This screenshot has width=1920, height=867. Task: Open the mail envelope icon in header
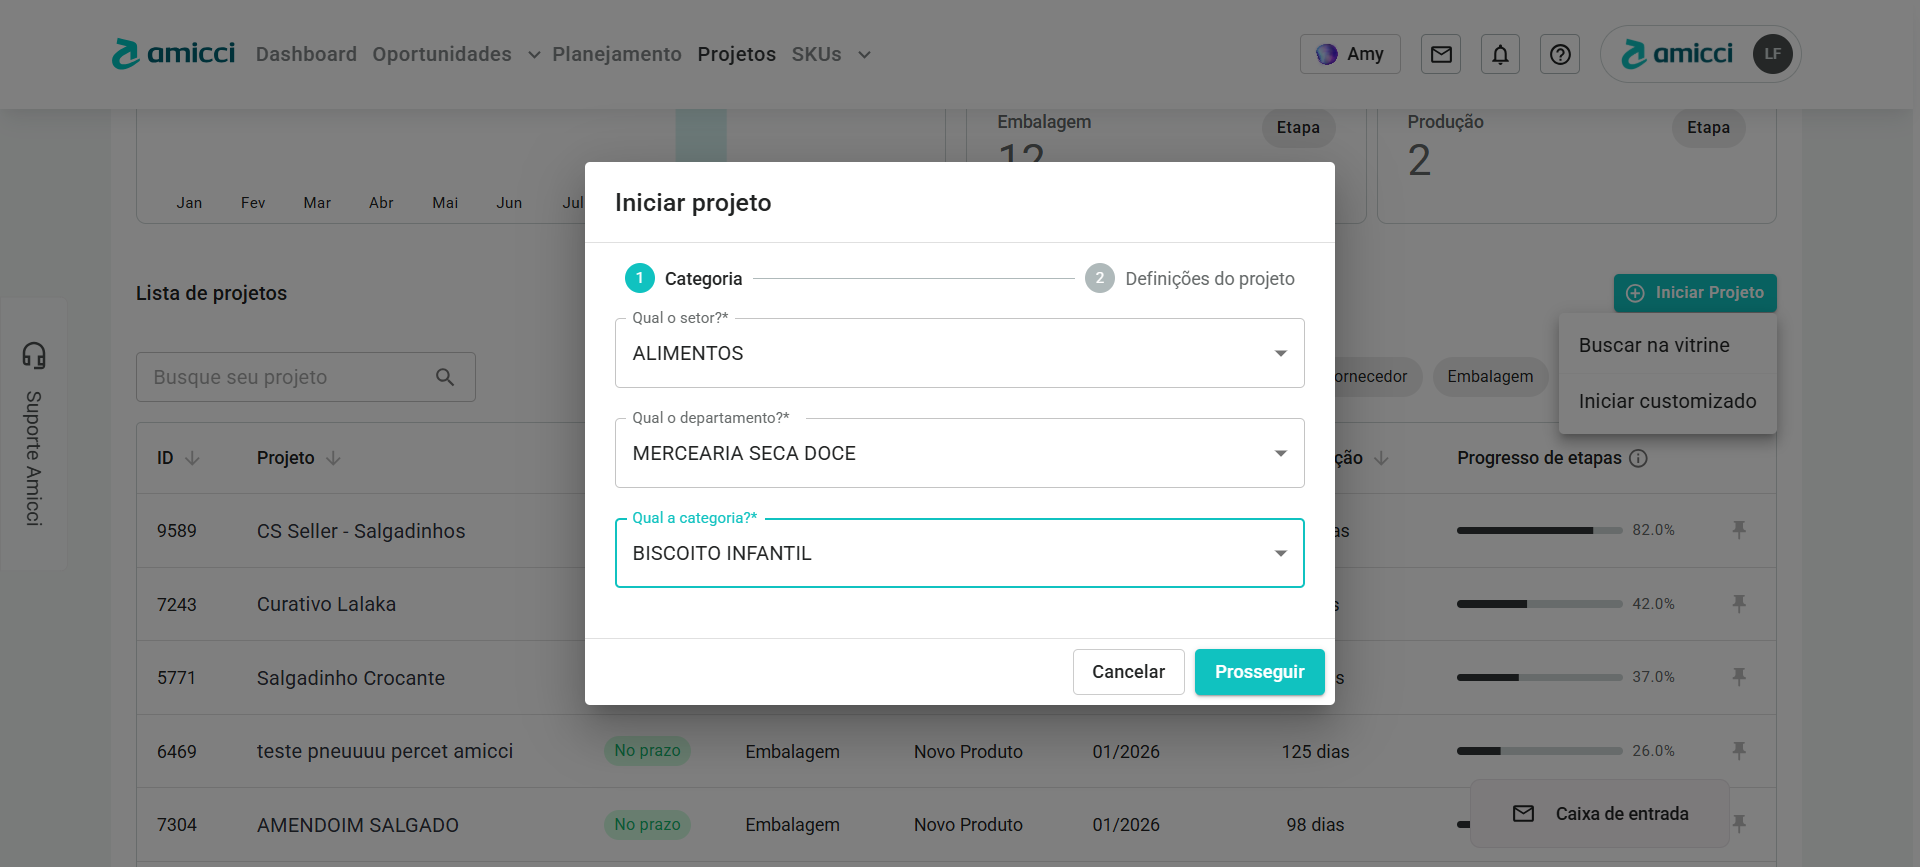[1440, 54]
